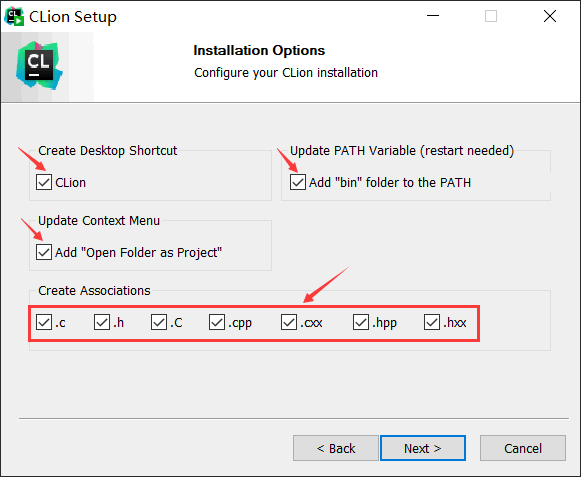
Task: Toggle Add "Open Folder as Project" option
Action: 44,252
